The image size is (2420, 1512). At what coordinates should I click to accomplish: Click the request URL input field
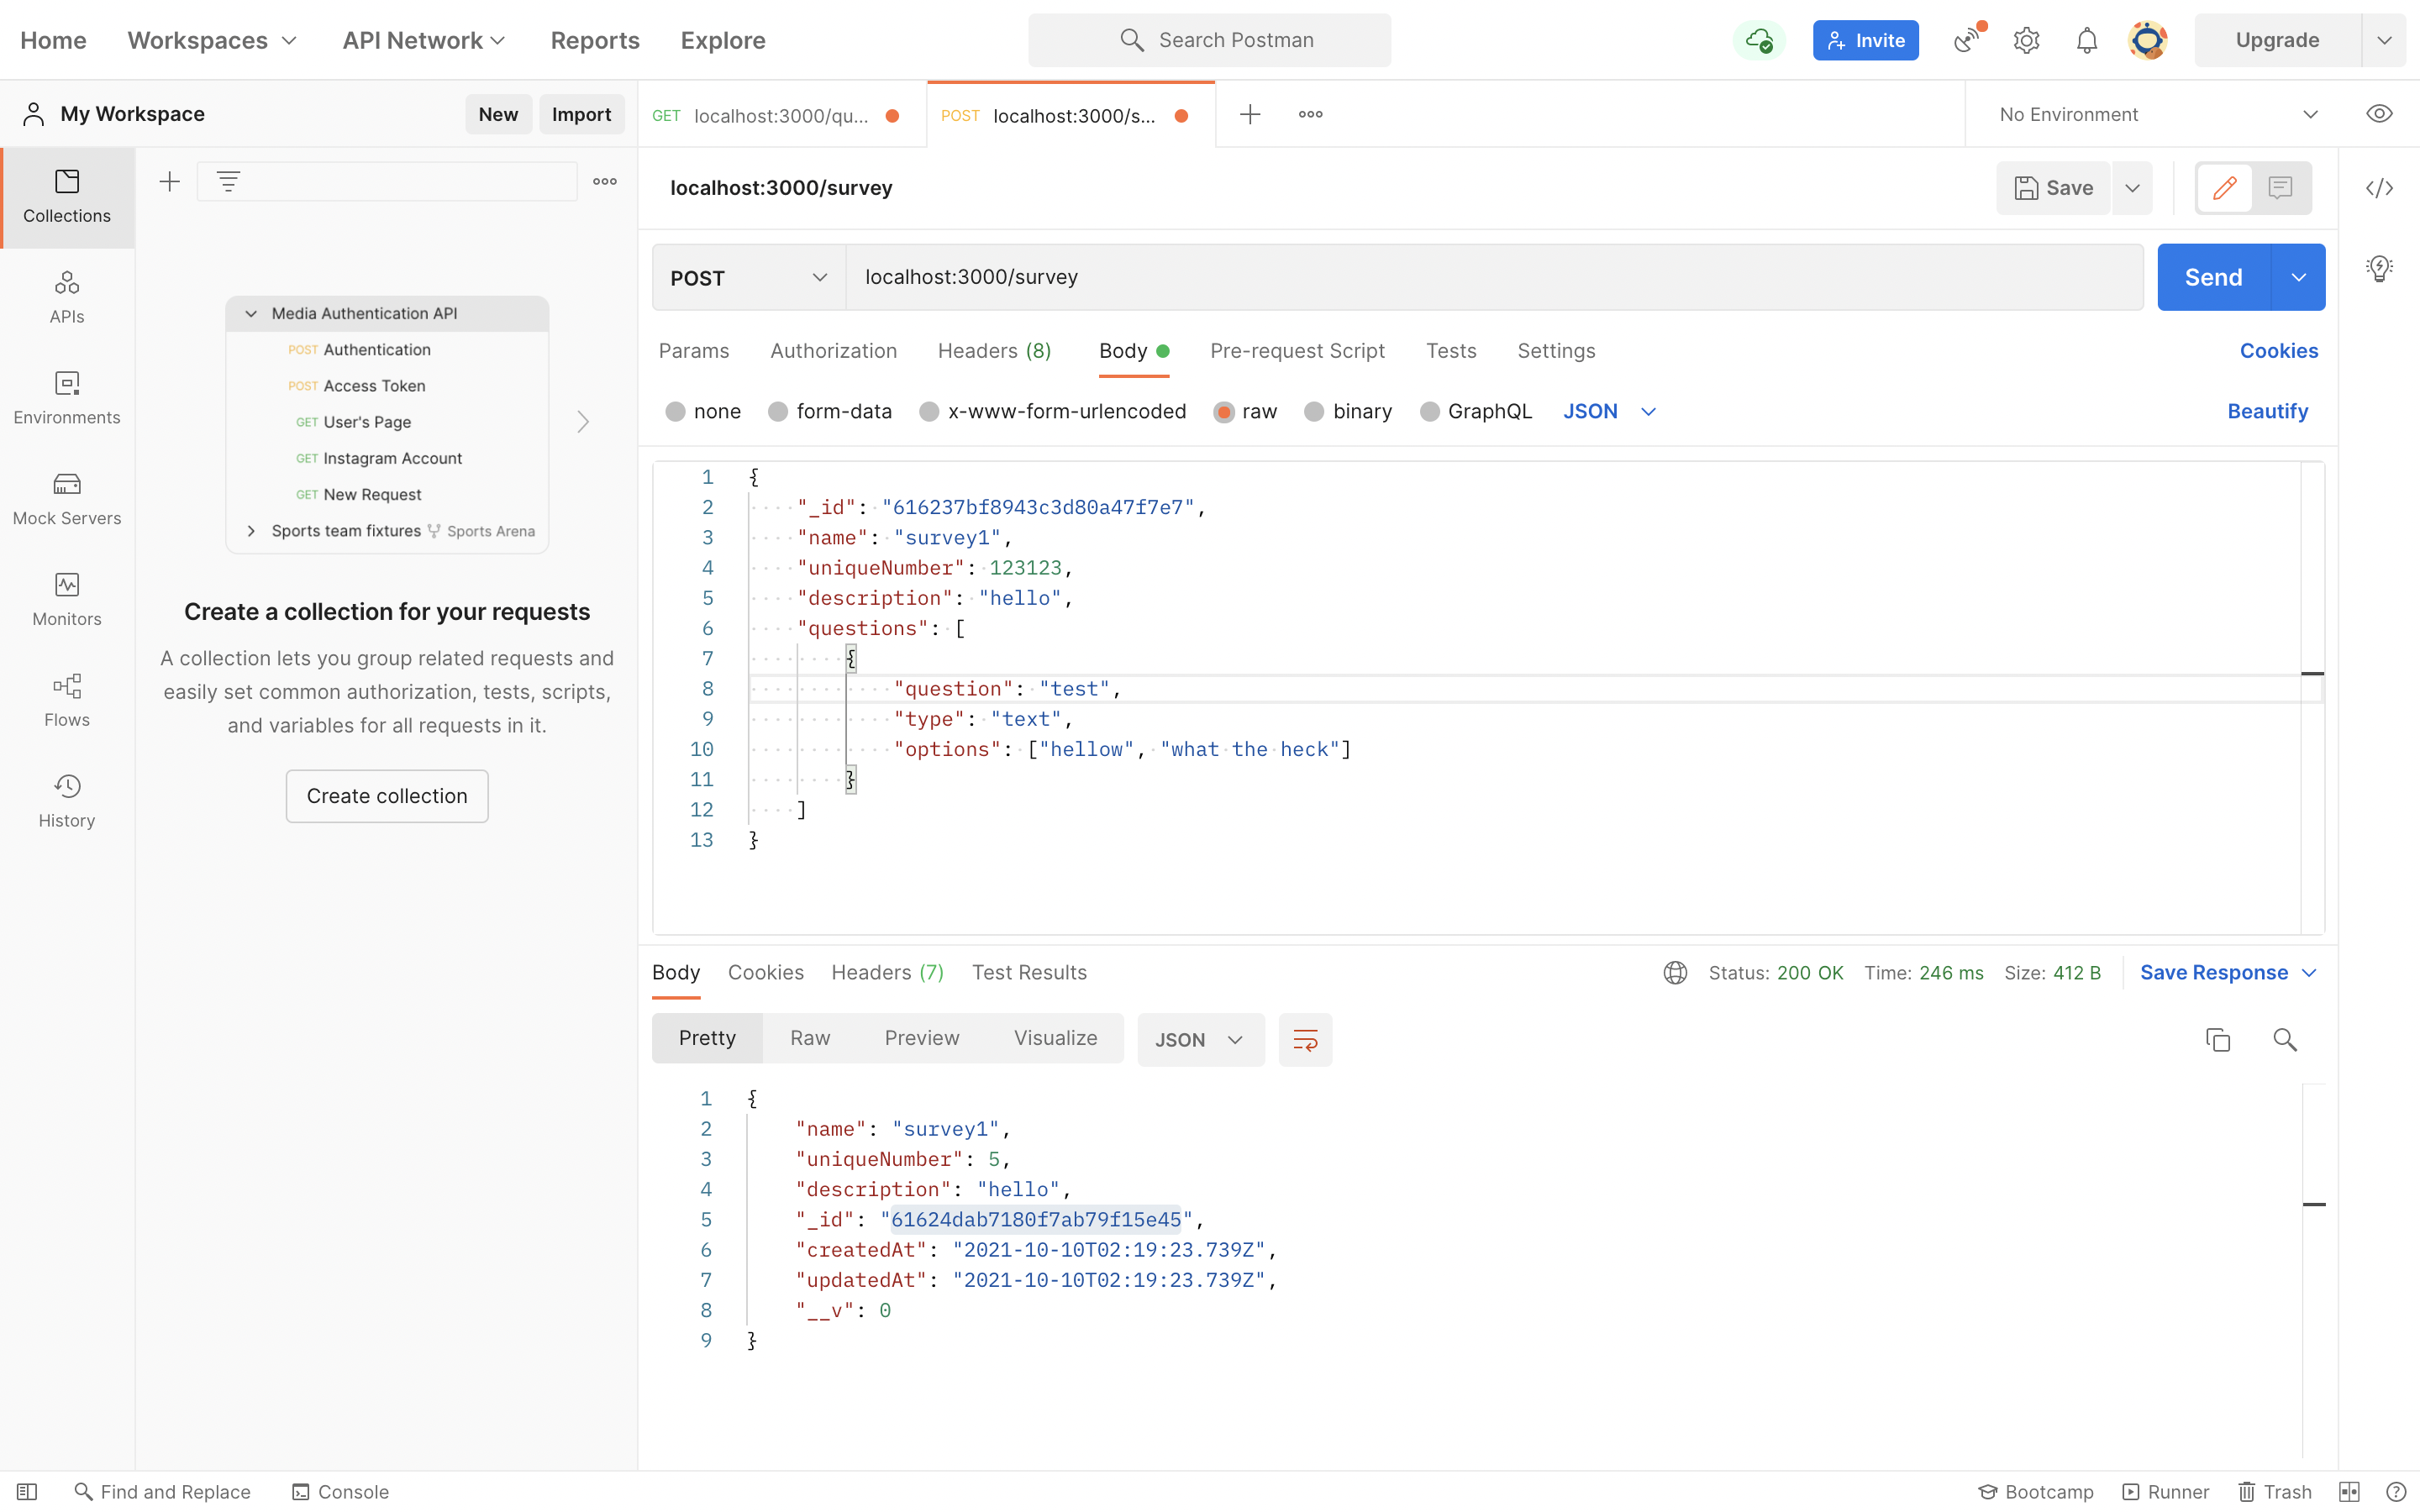(x=1492, y=277)
